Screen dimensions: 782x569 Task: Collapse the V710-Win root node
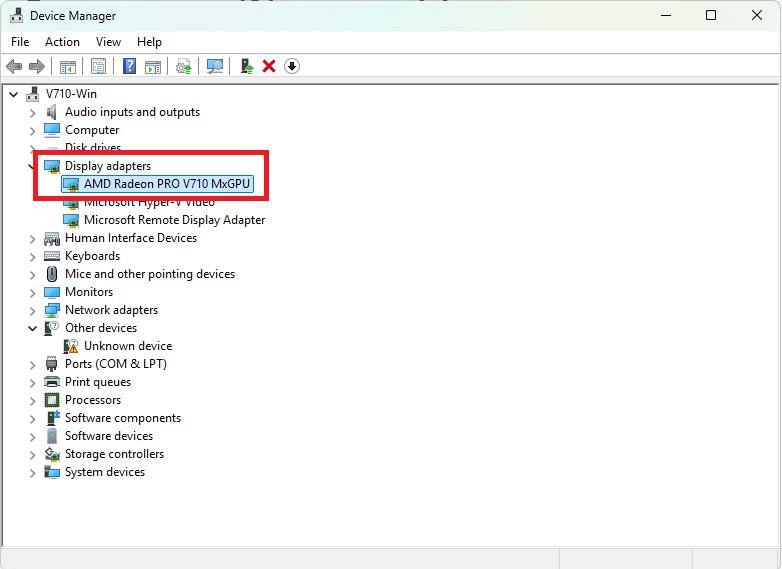[x=14, y=94]
